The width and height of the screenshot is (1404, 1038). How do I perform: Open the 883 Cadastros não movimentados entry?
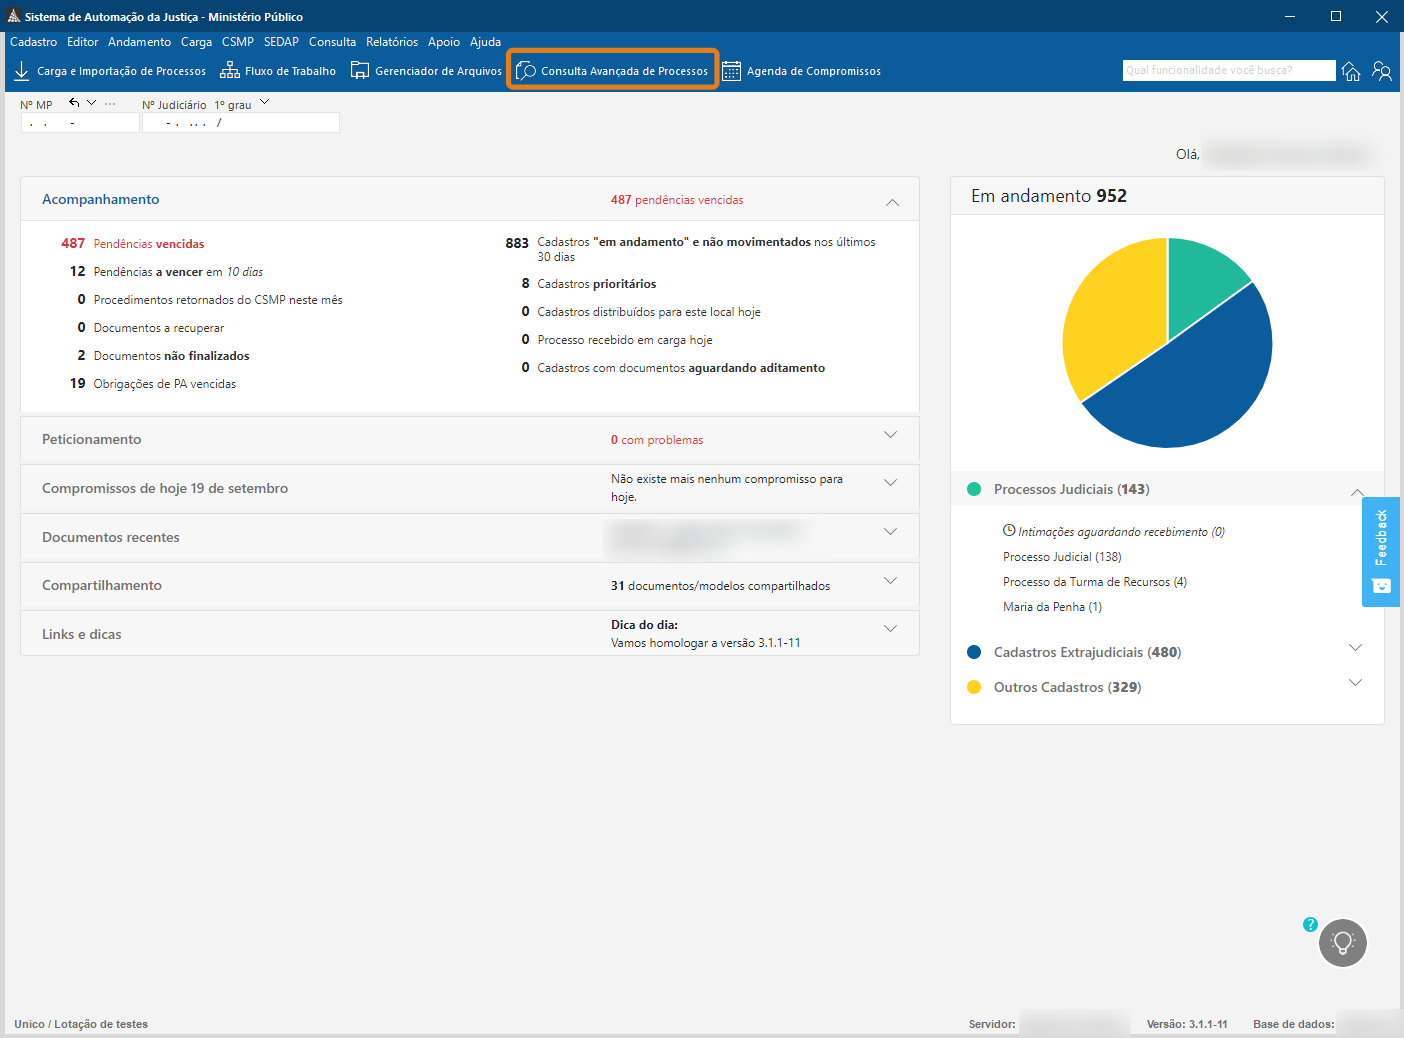pos(691,249)
